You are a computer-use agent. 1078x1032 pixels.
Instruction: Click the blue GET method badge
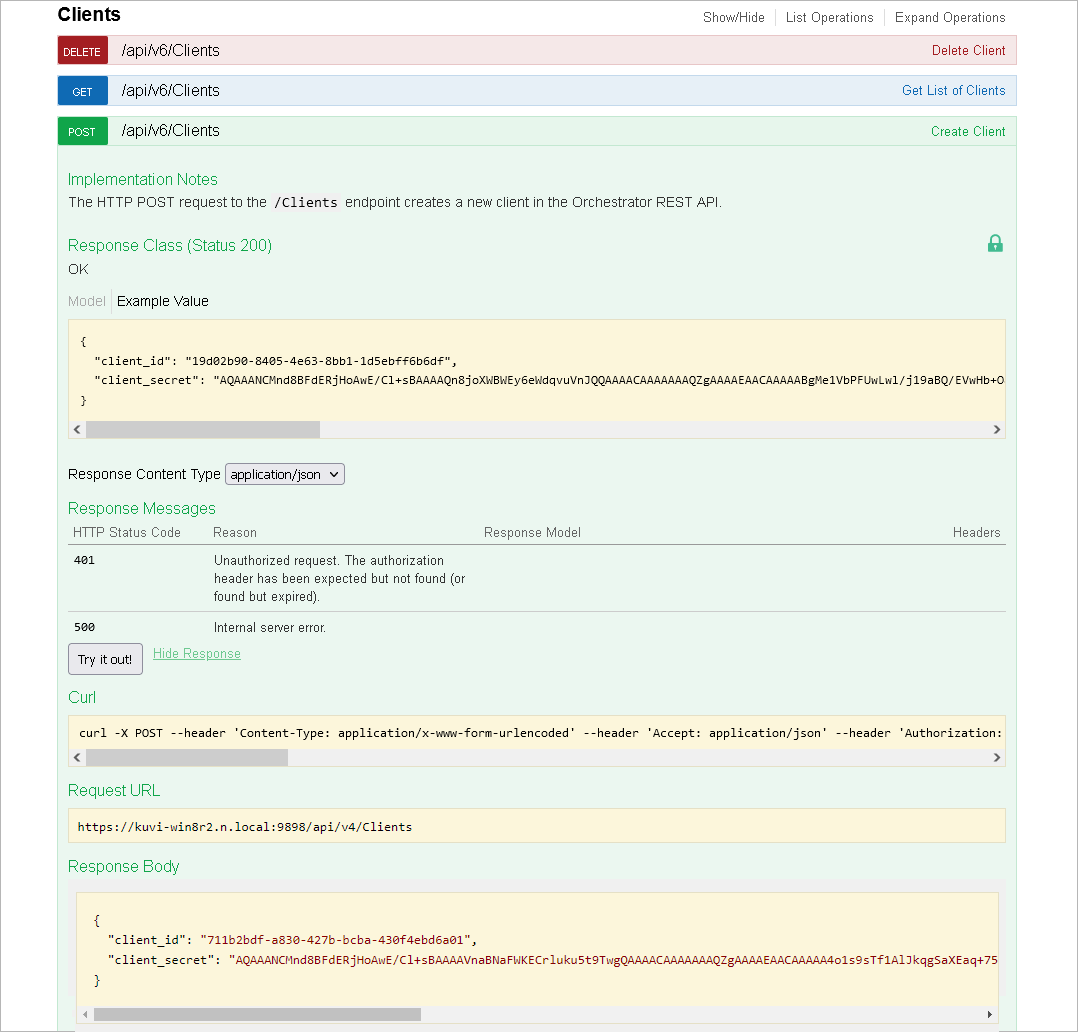[x=82, y=91]
